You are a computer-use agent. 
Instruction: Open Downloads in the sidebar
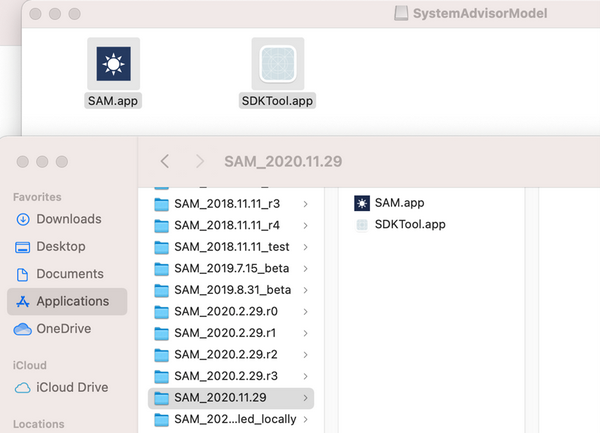tap(68, 219)
